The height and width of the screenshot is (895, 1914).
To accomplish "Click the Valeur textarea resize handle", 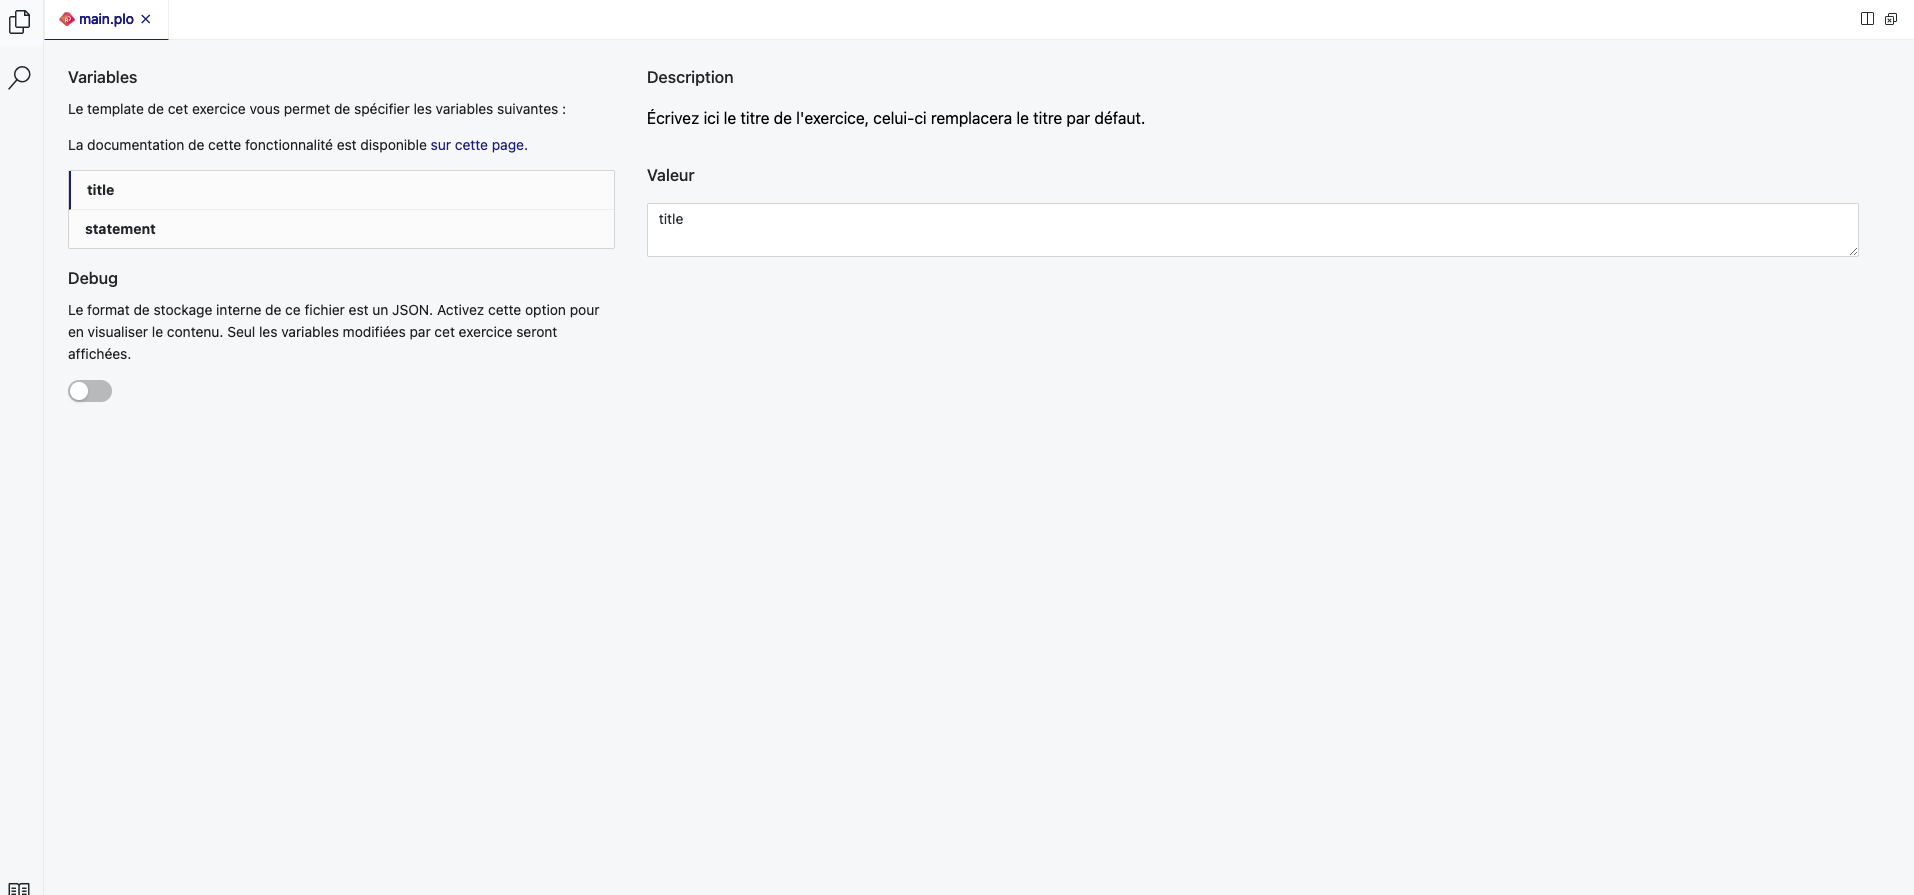I will [1853, 251].
